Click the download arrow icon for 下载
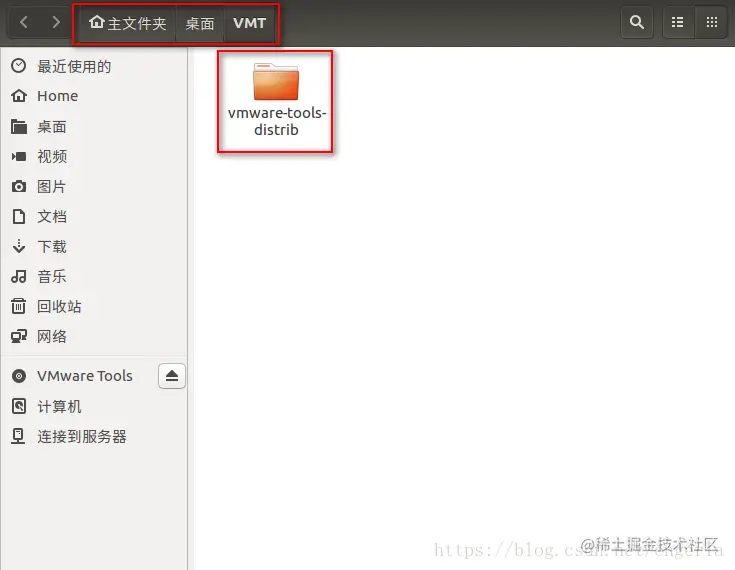Screen dimensions: 735x570 coord(19,247)
